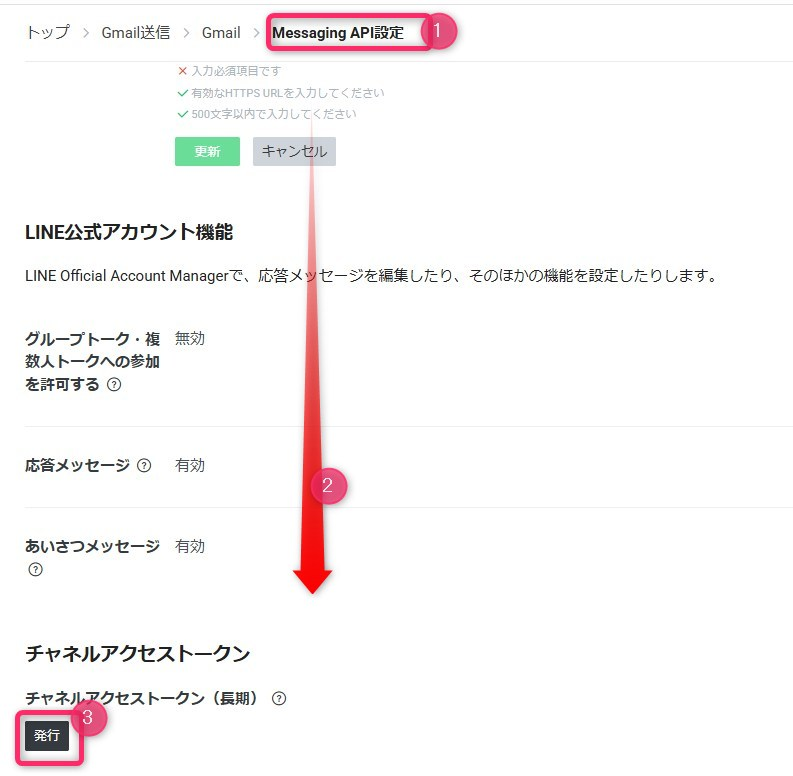Click the チャネルアクセストークン（長期） label
Screen dimensions: 793x776
click(142, 699)
